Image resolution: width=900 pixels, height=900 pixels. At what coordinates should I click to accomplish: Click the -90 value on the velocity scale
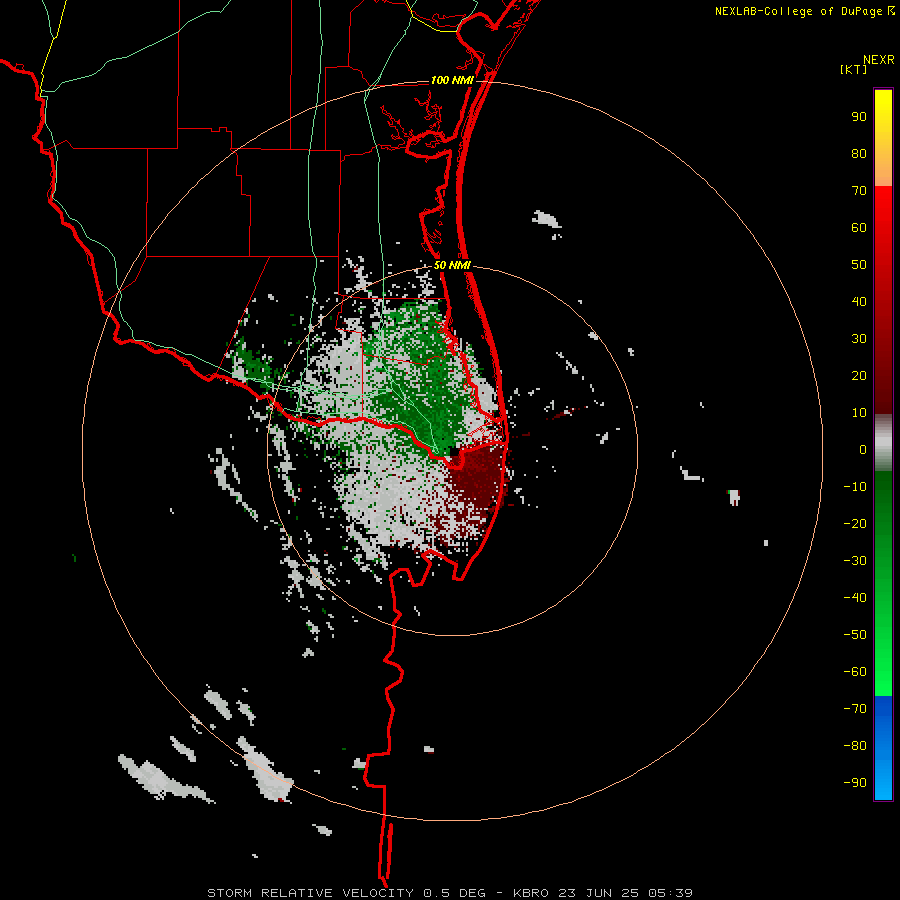[x=855, y=782]
